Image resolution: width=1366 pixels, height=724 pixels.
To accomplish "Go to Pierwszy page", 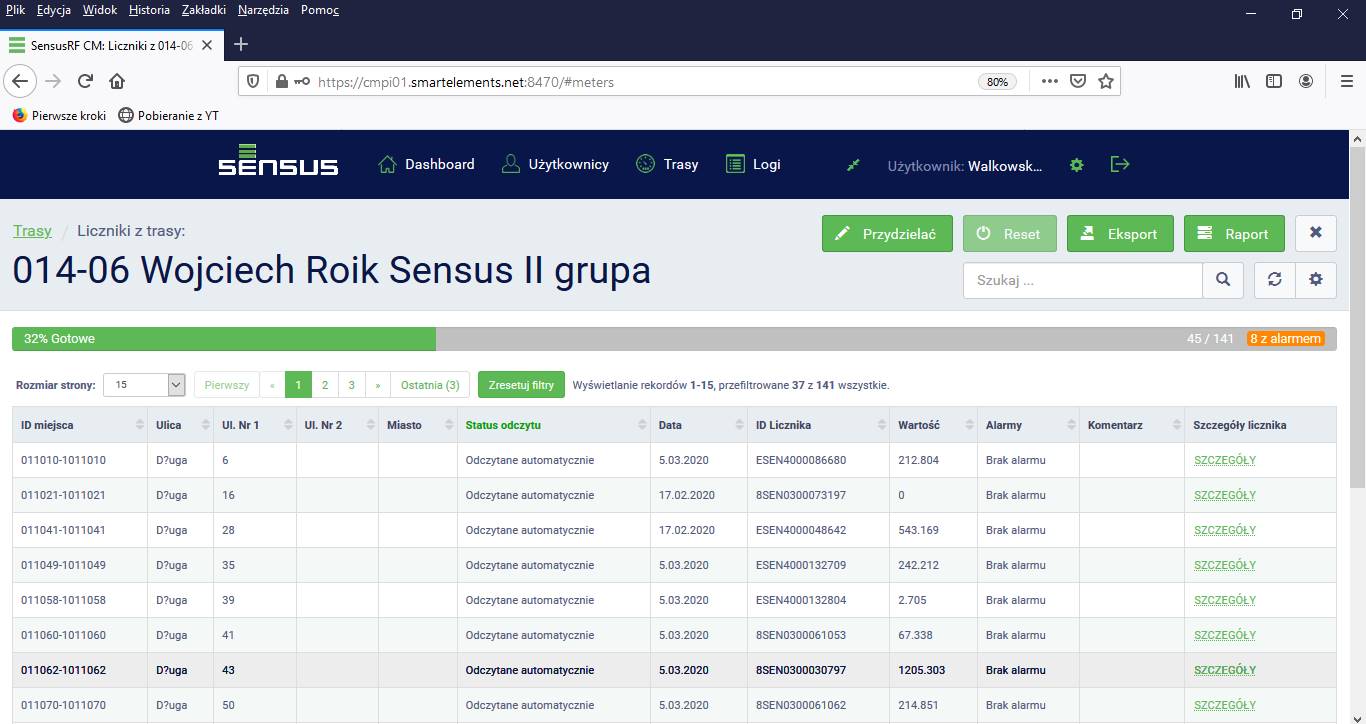I will click(x=226, y=385).
